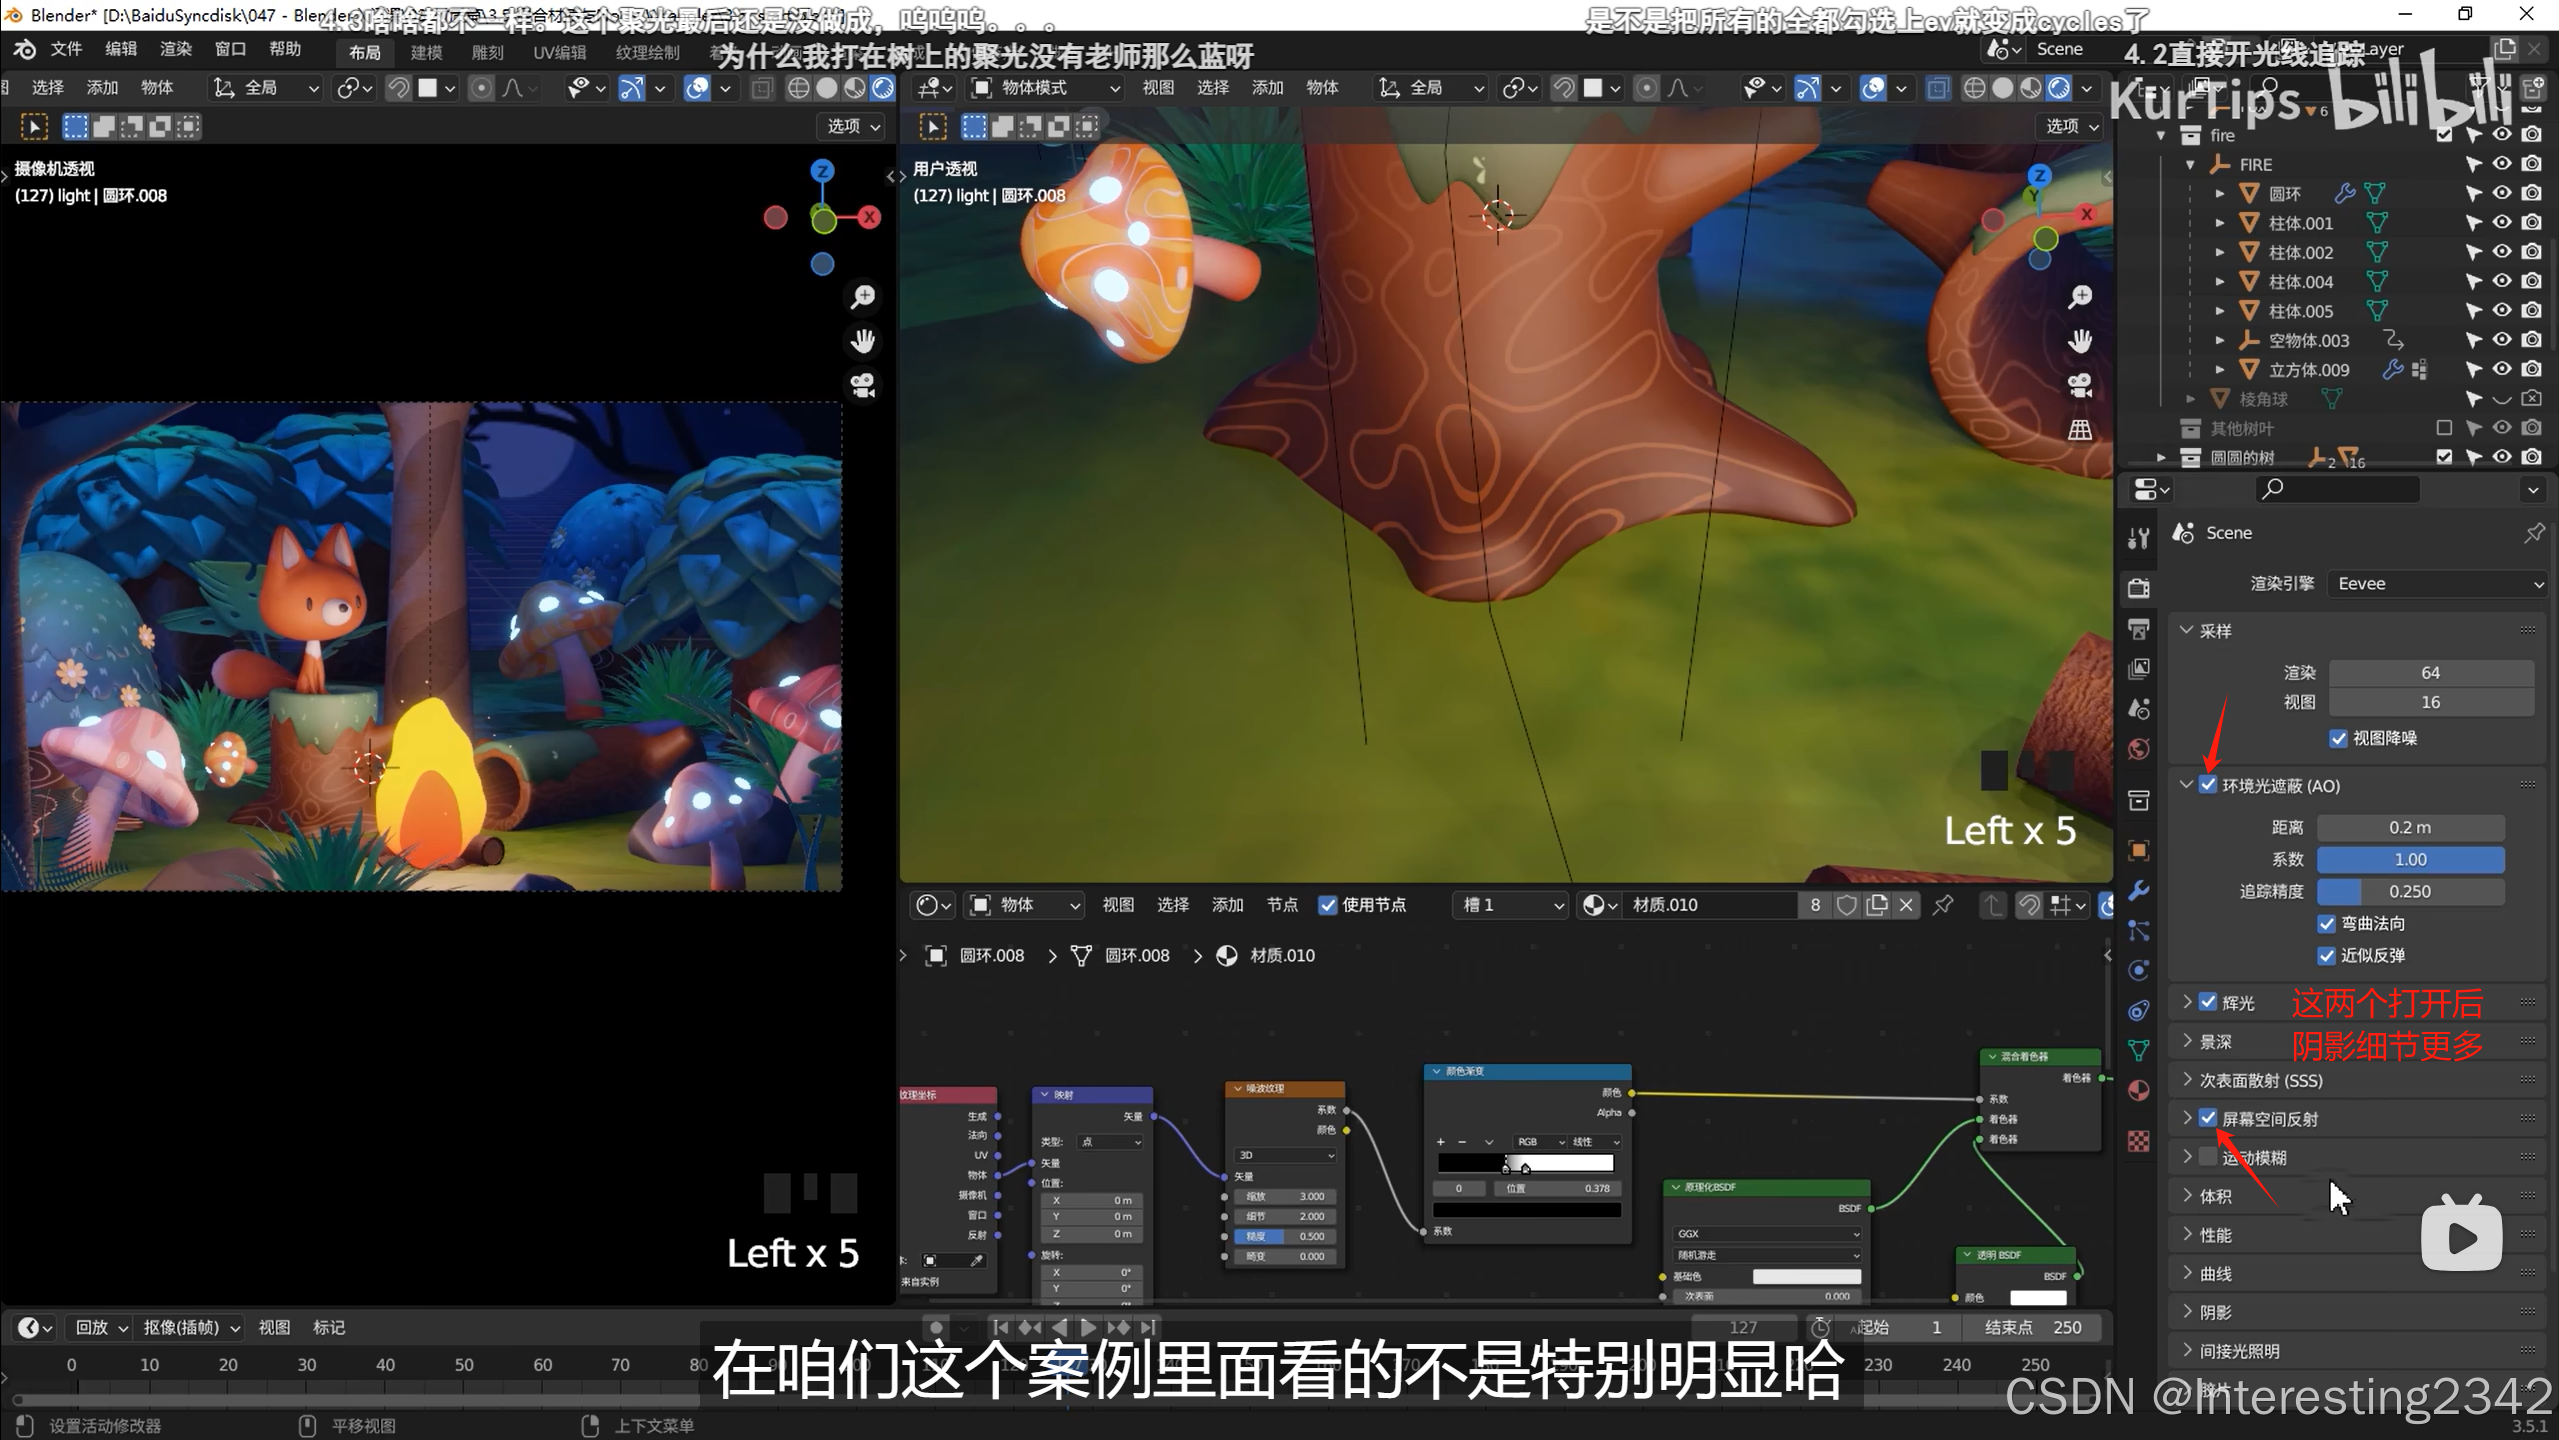Open the World properties tab icon
2559x1440 pixels.
[2139, 749]
